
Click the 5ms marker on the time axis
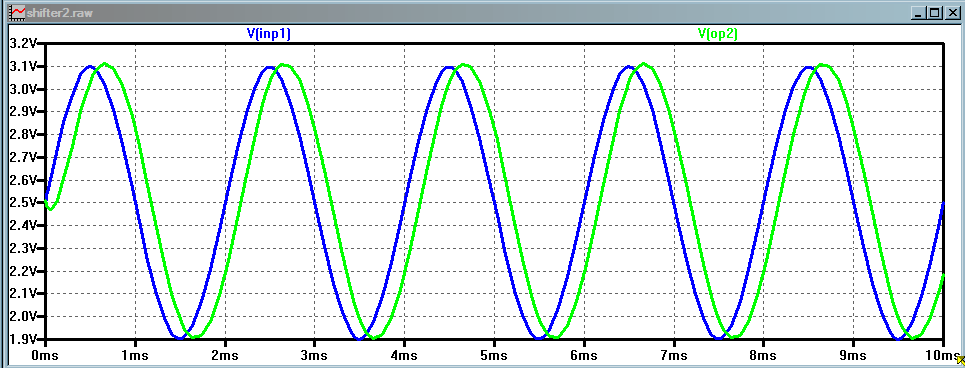point(494,356)
